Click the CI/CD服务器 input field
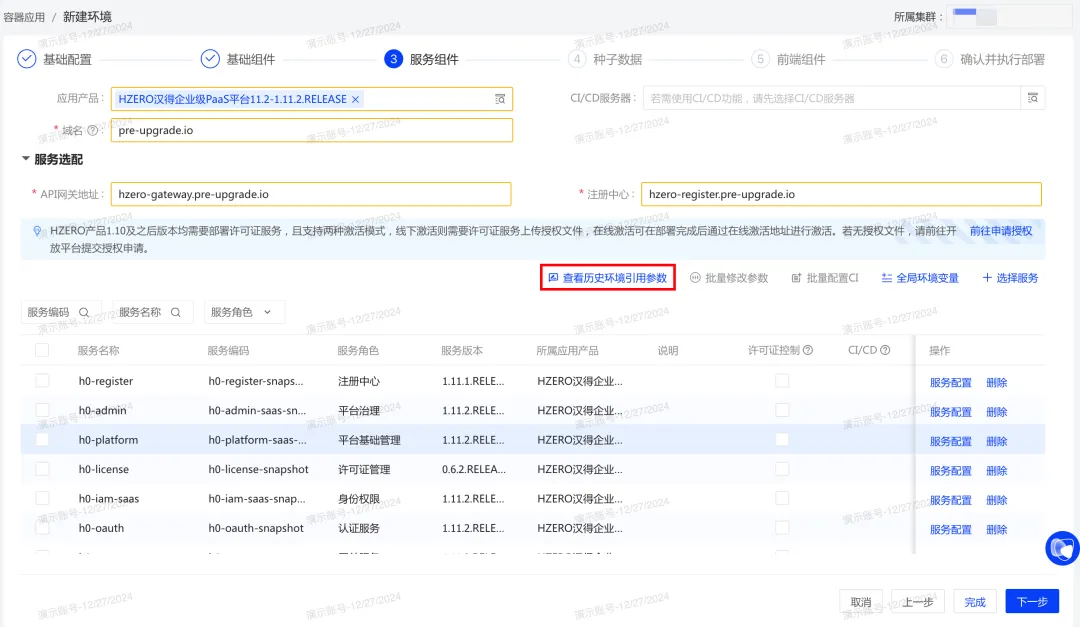 [831, 98]
